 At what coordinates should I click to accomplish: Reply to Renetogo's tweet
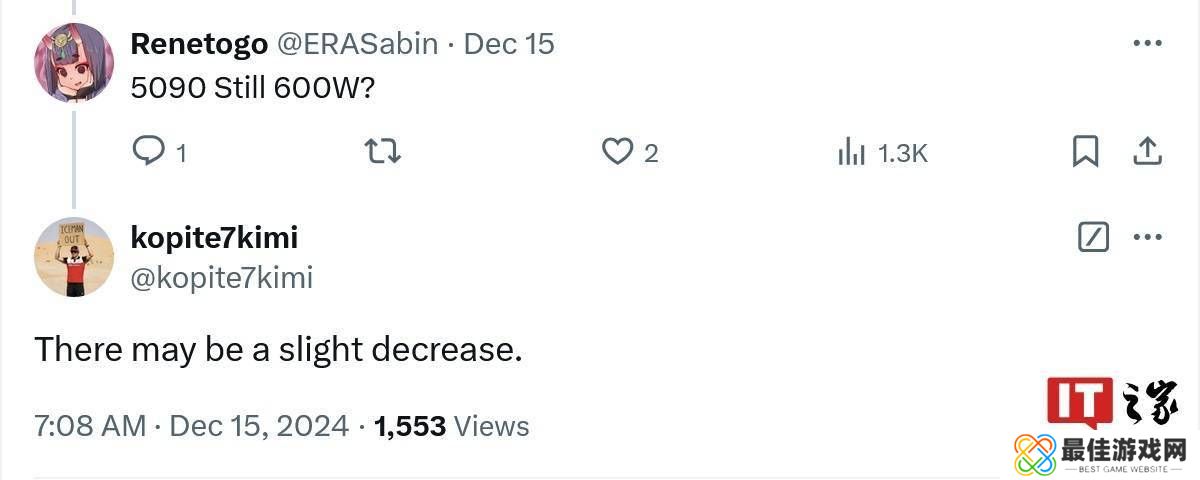pos(149,152)
